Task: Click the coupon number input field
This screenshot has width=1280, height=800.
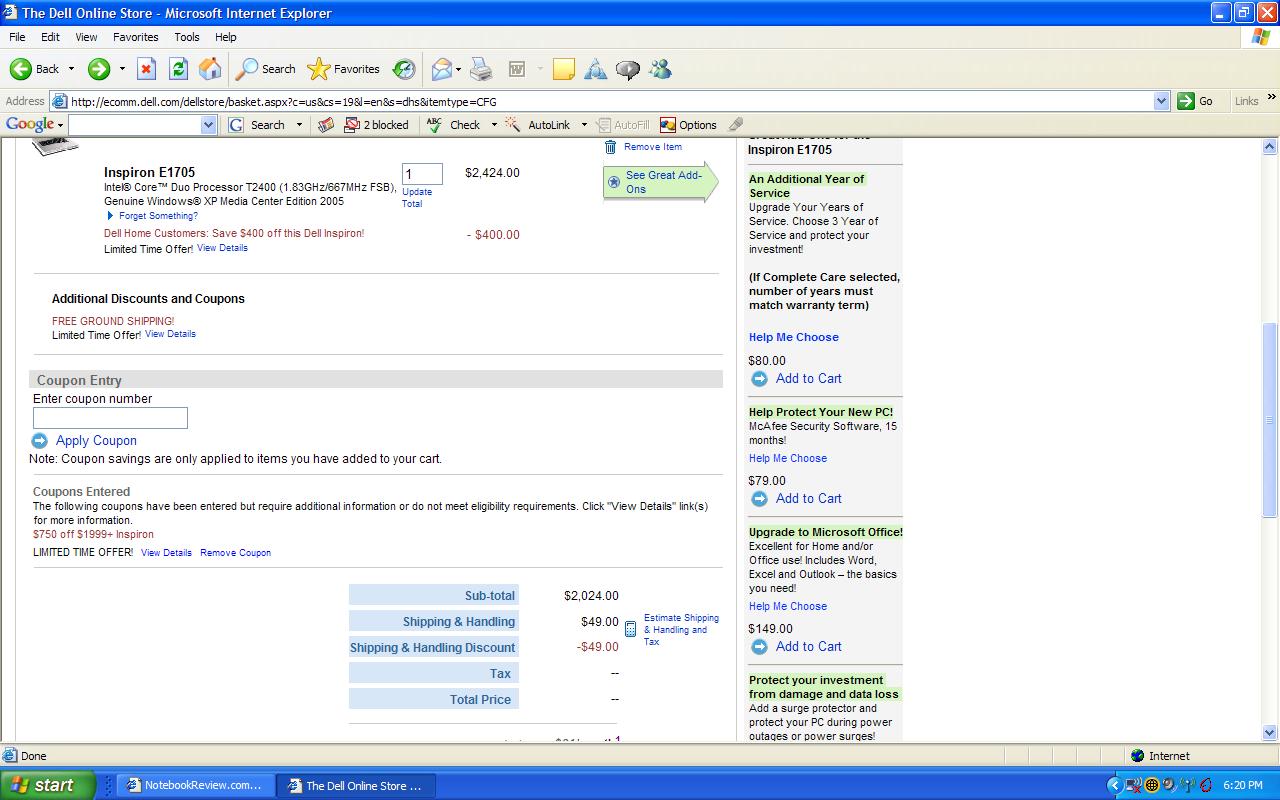Action: click(110, 418)
